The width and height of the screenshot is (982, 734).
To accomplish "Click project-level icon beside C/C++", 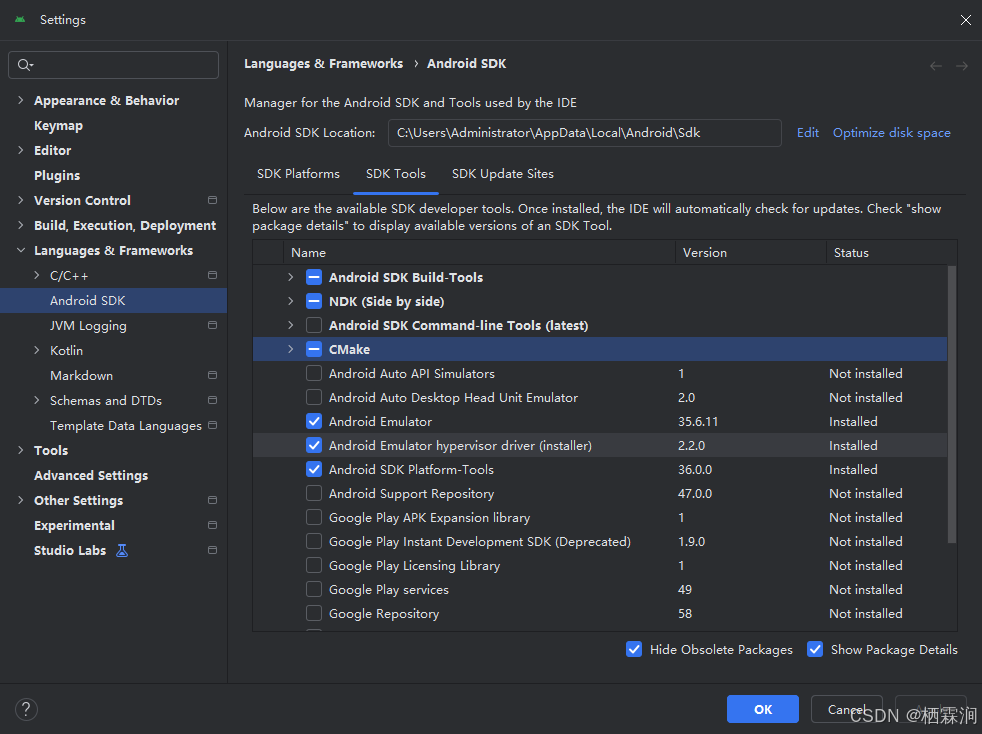I will point(212,275).
